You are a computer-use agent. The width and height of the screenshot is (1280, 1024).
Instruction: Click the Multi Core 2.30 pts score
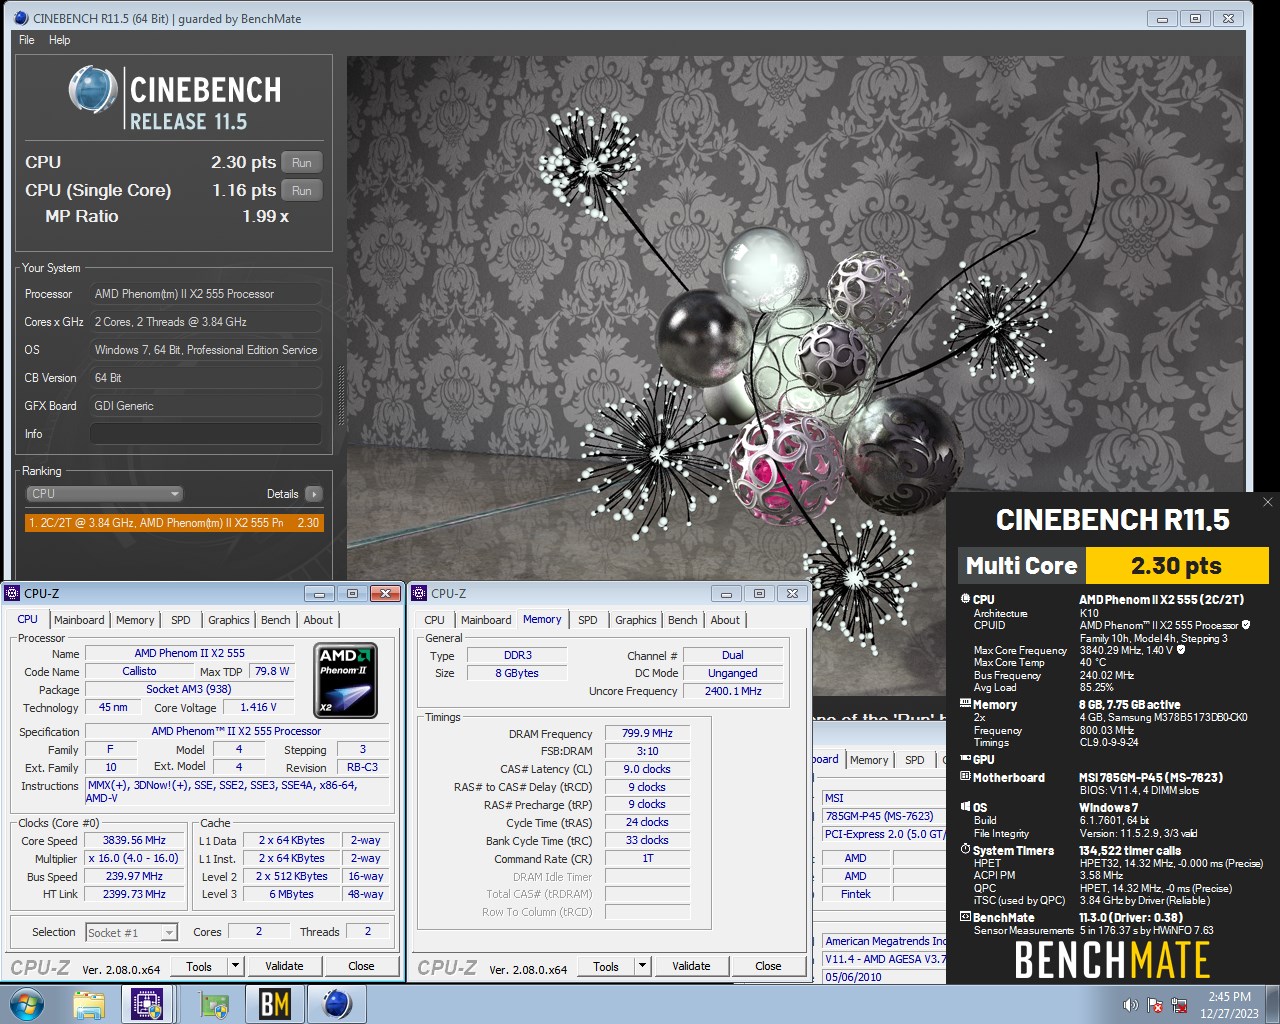1176,566
